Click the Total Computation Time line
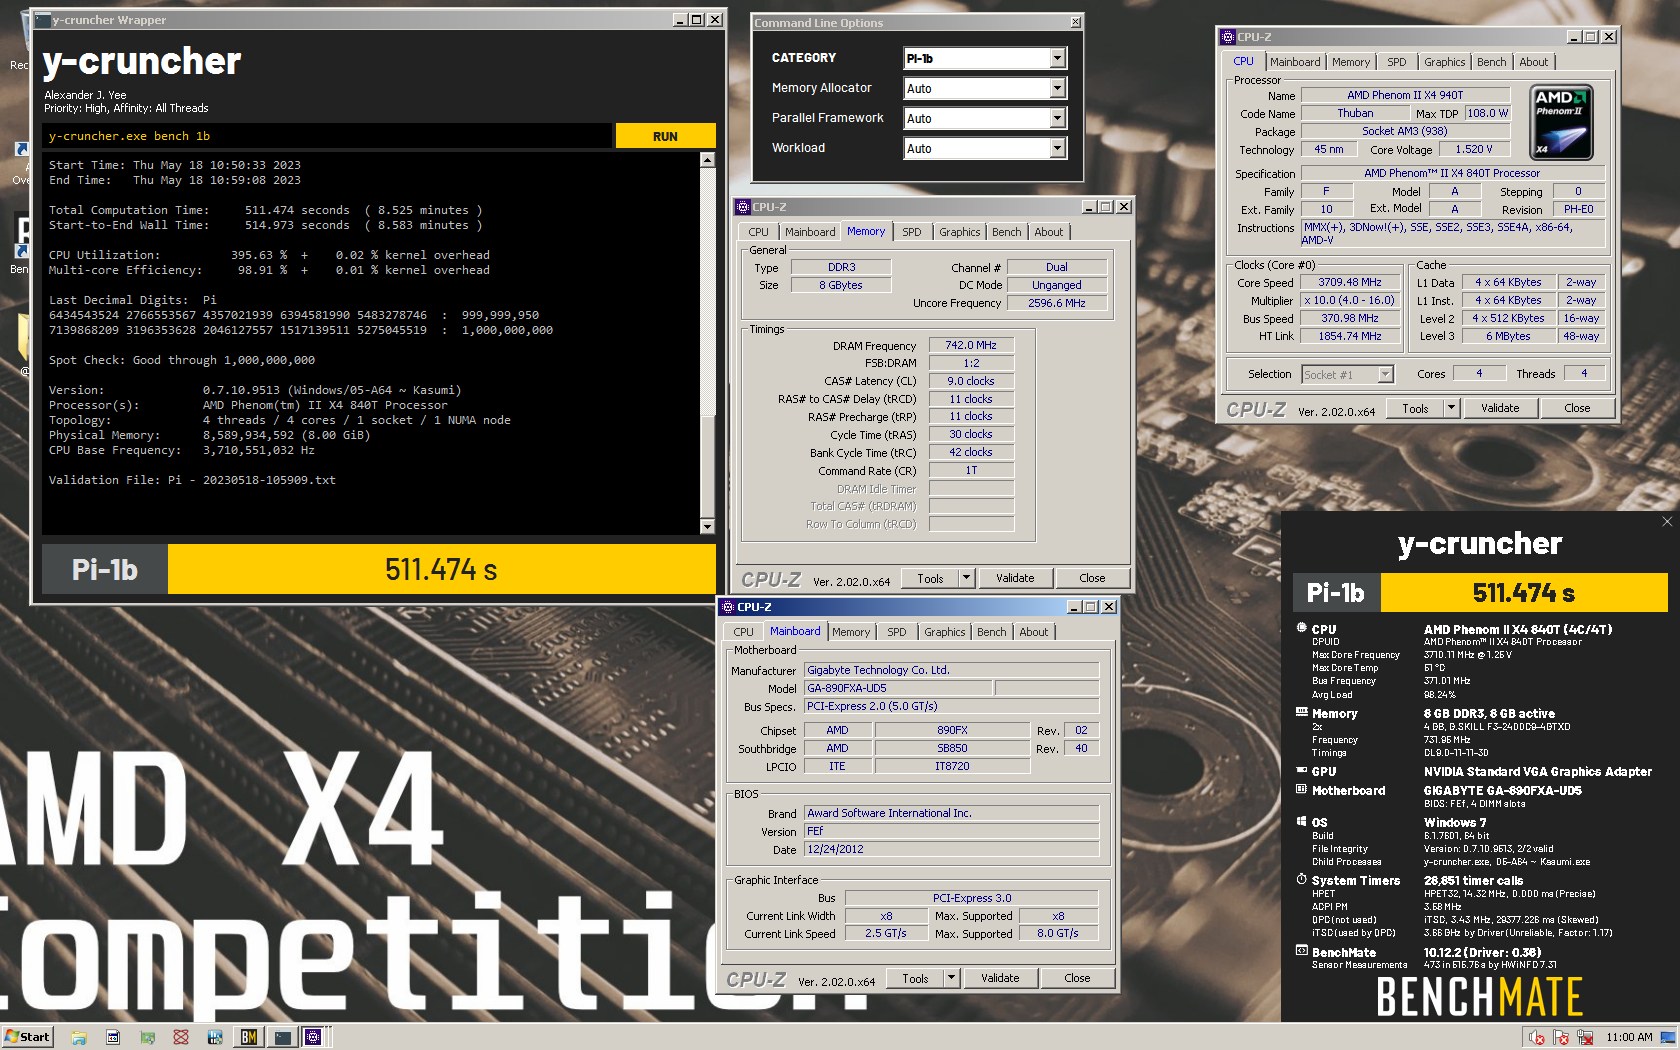The image size is (1680, 1050). (265, 210)
